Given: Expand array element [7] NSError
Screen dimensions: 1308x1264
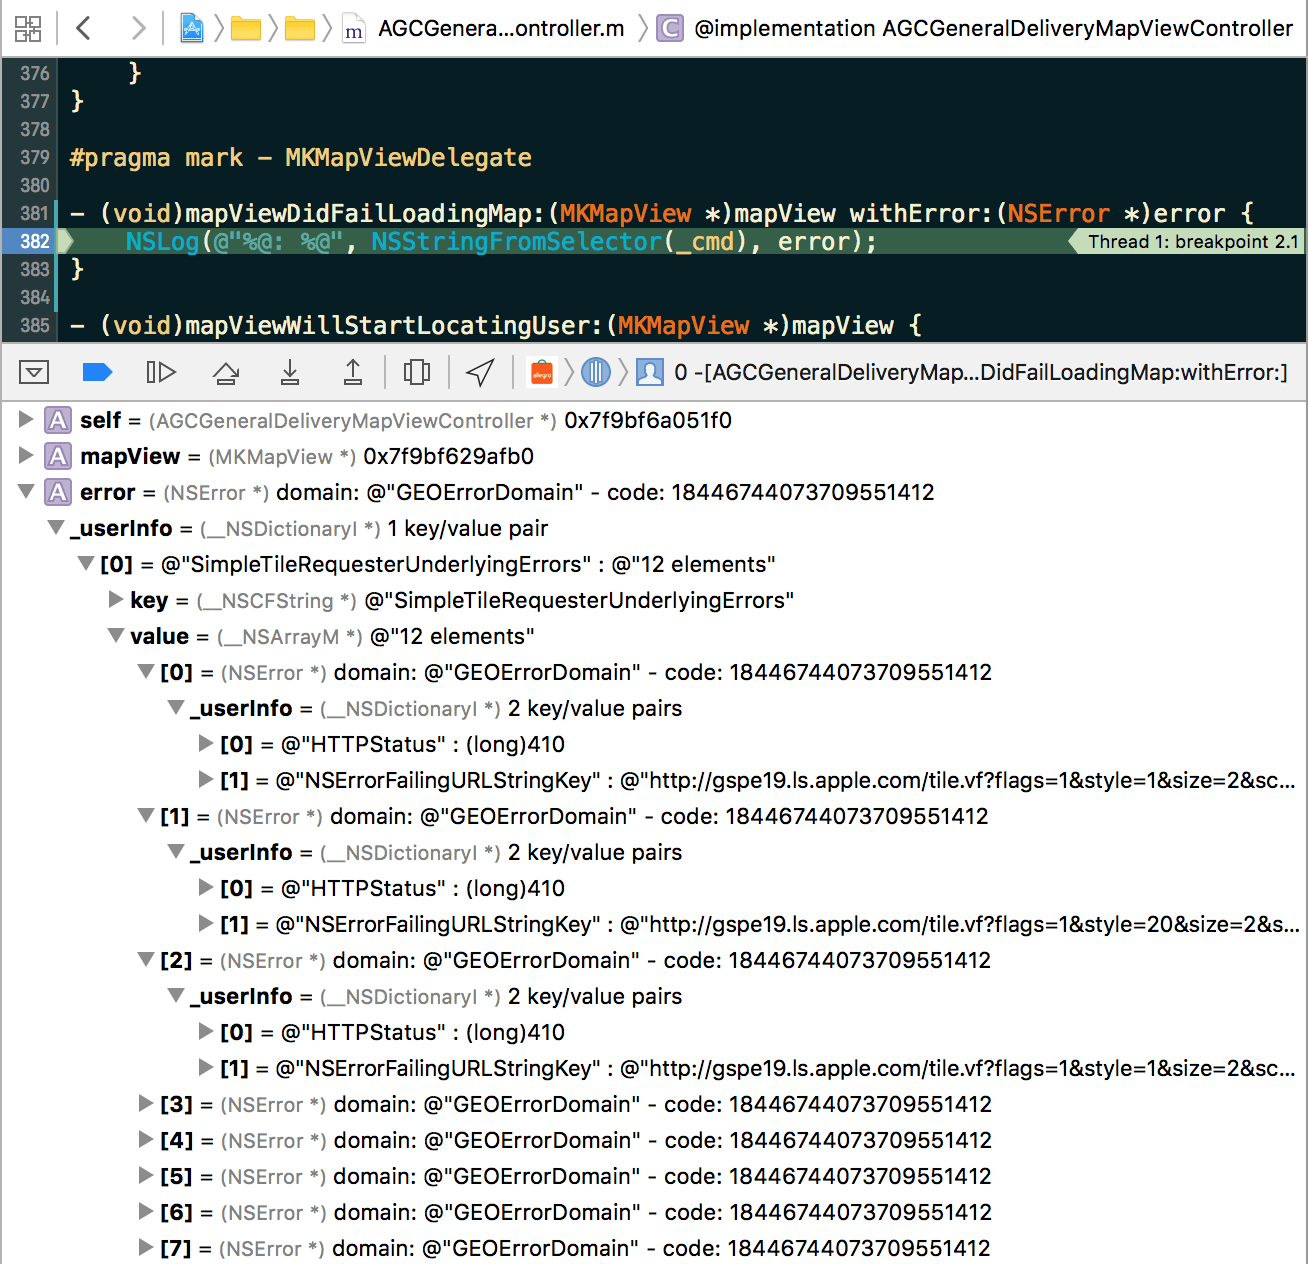Looking at the screenshot, I should pyautogui.click(x=146, y=1248).
